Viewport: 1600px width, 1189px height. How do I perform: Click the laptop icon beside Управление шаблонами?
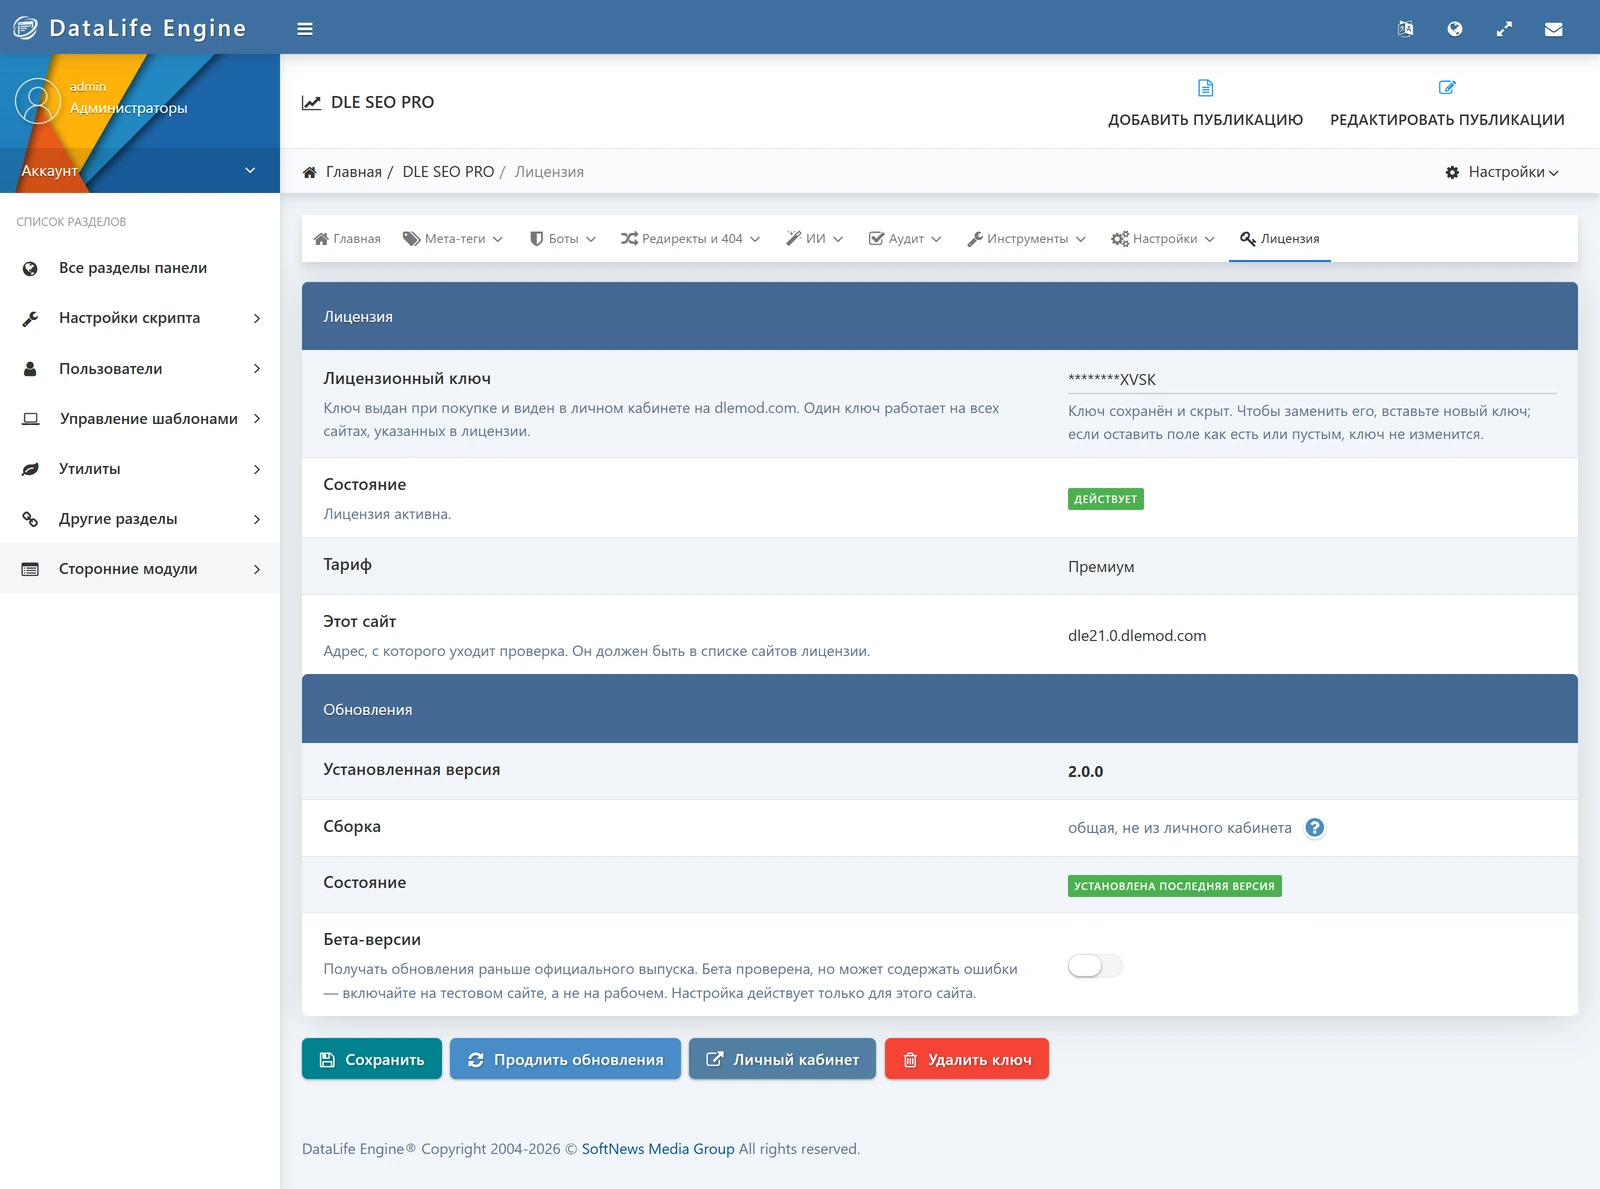pyautogui.click(x=31, y=418)
